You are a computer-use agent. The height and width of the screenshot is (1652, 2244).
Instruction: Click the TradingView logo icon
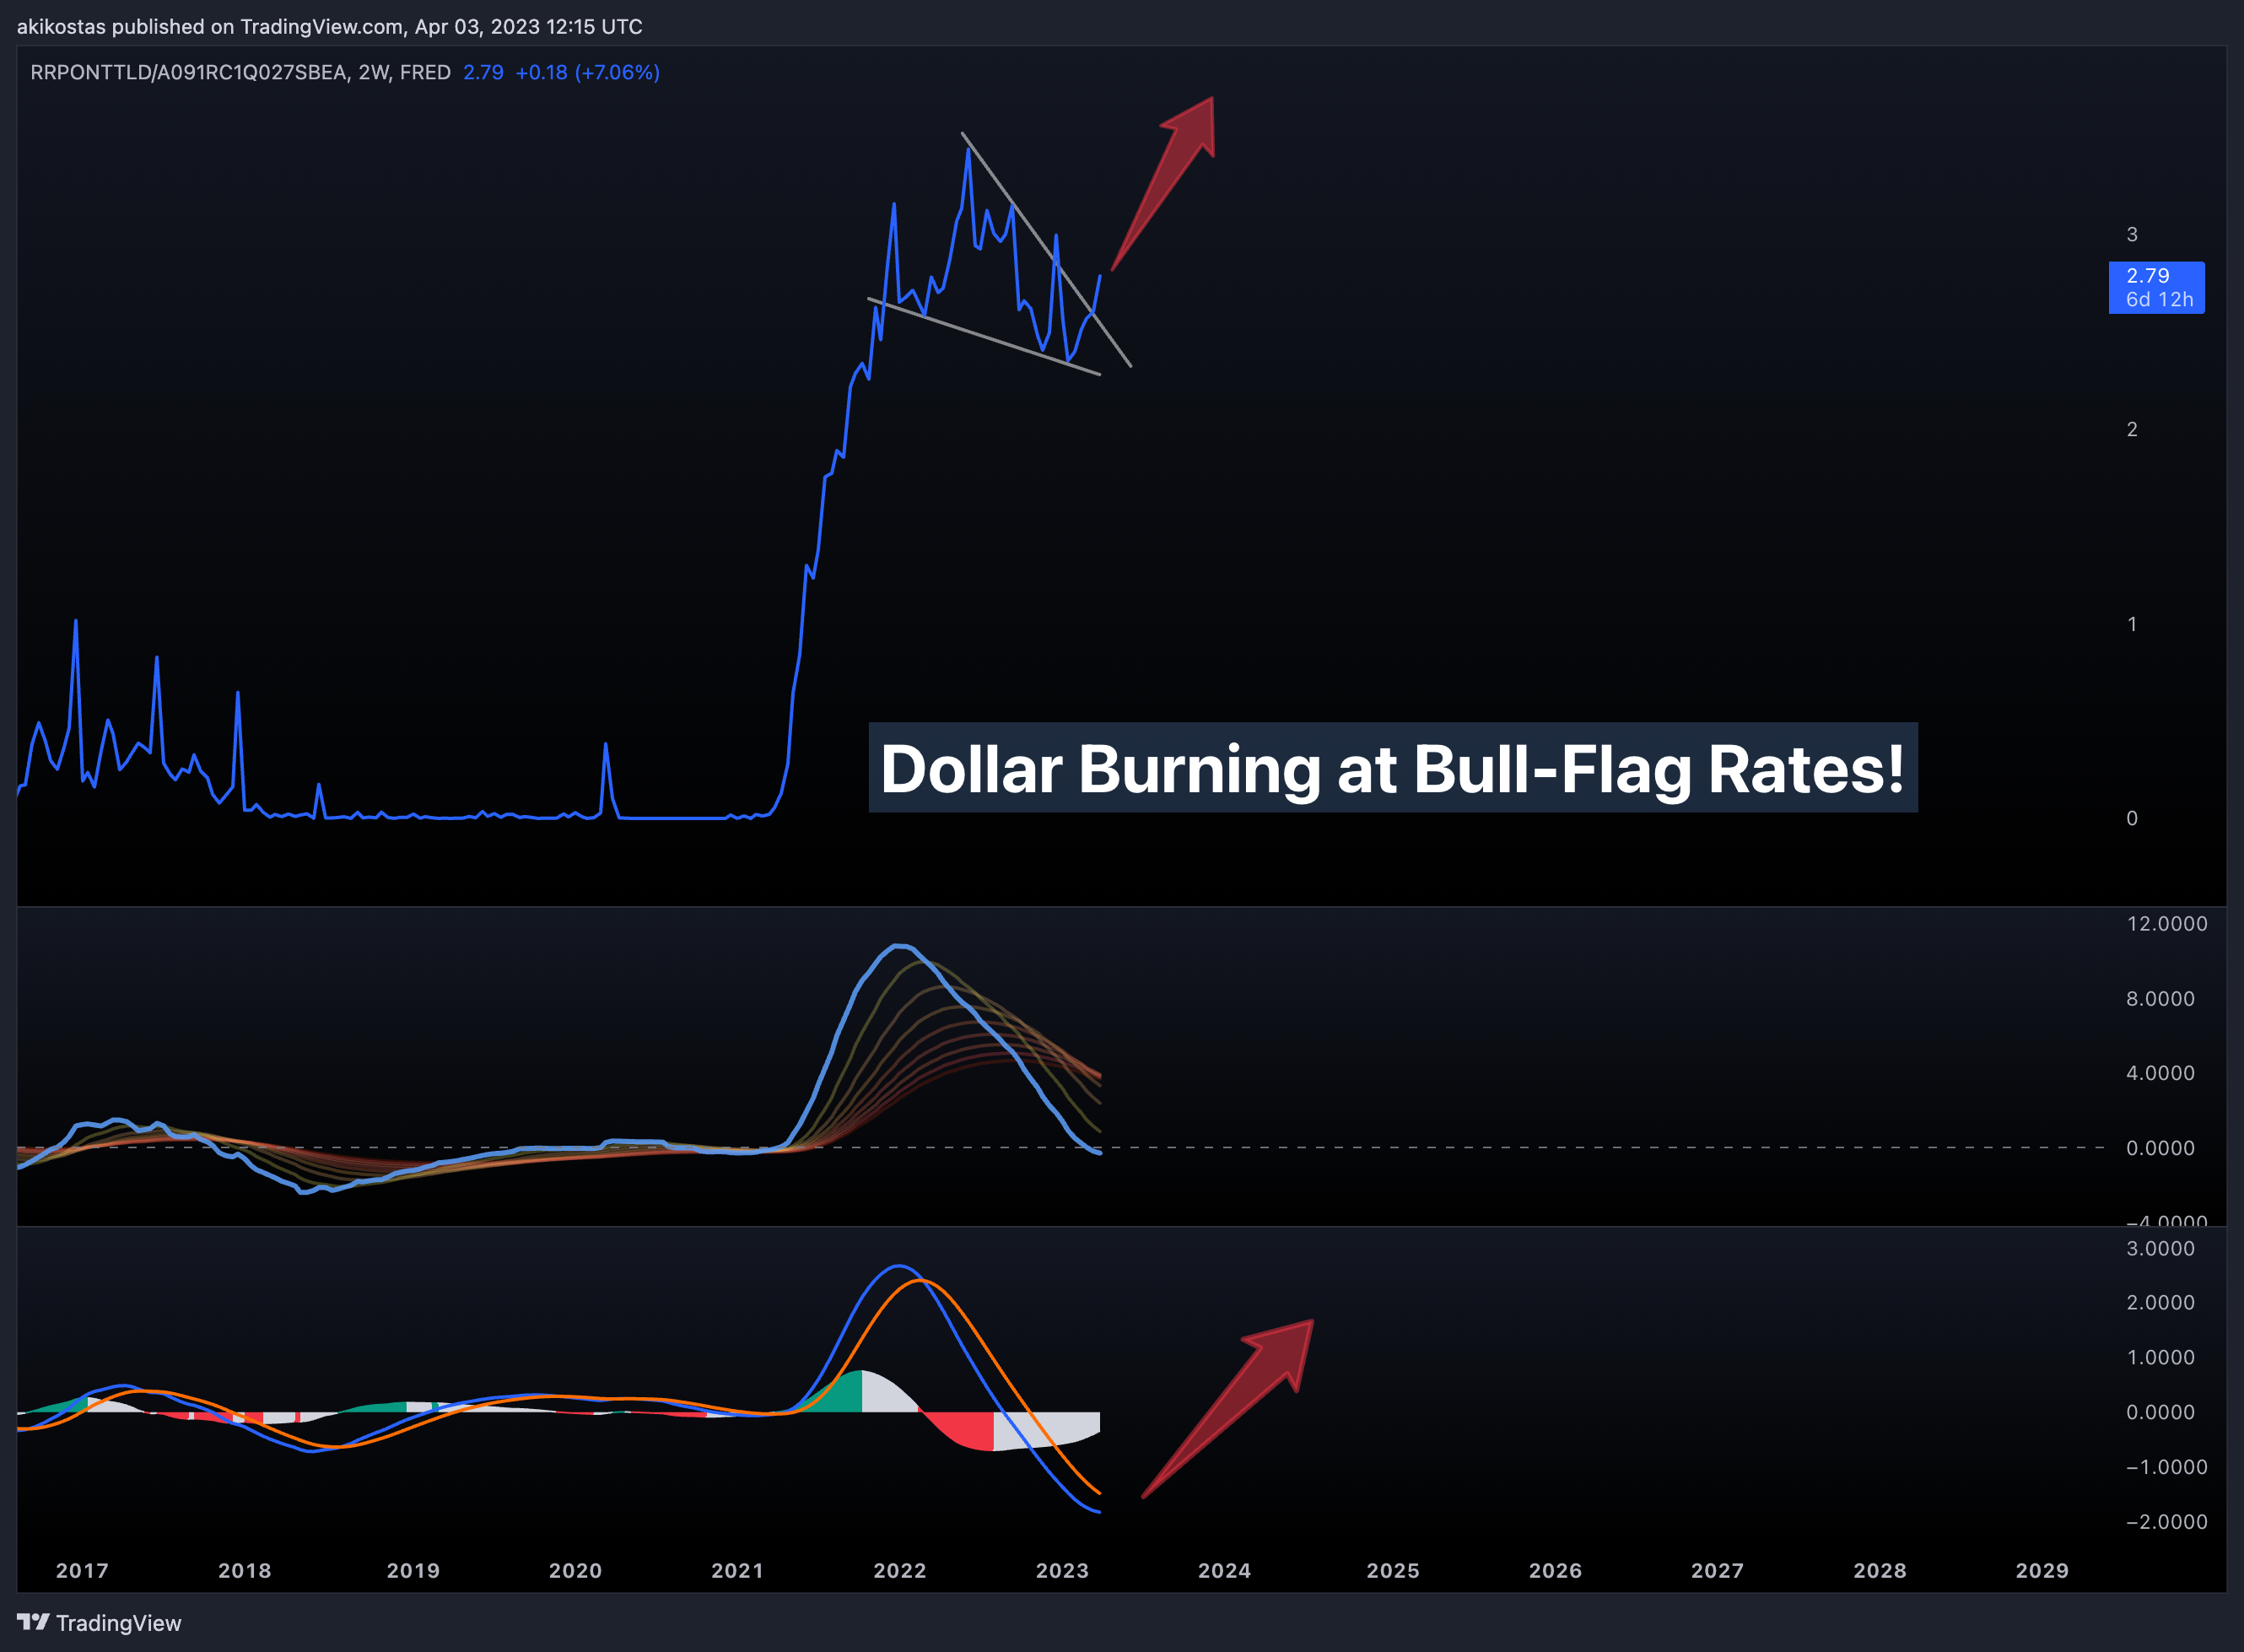[33, 1622]
